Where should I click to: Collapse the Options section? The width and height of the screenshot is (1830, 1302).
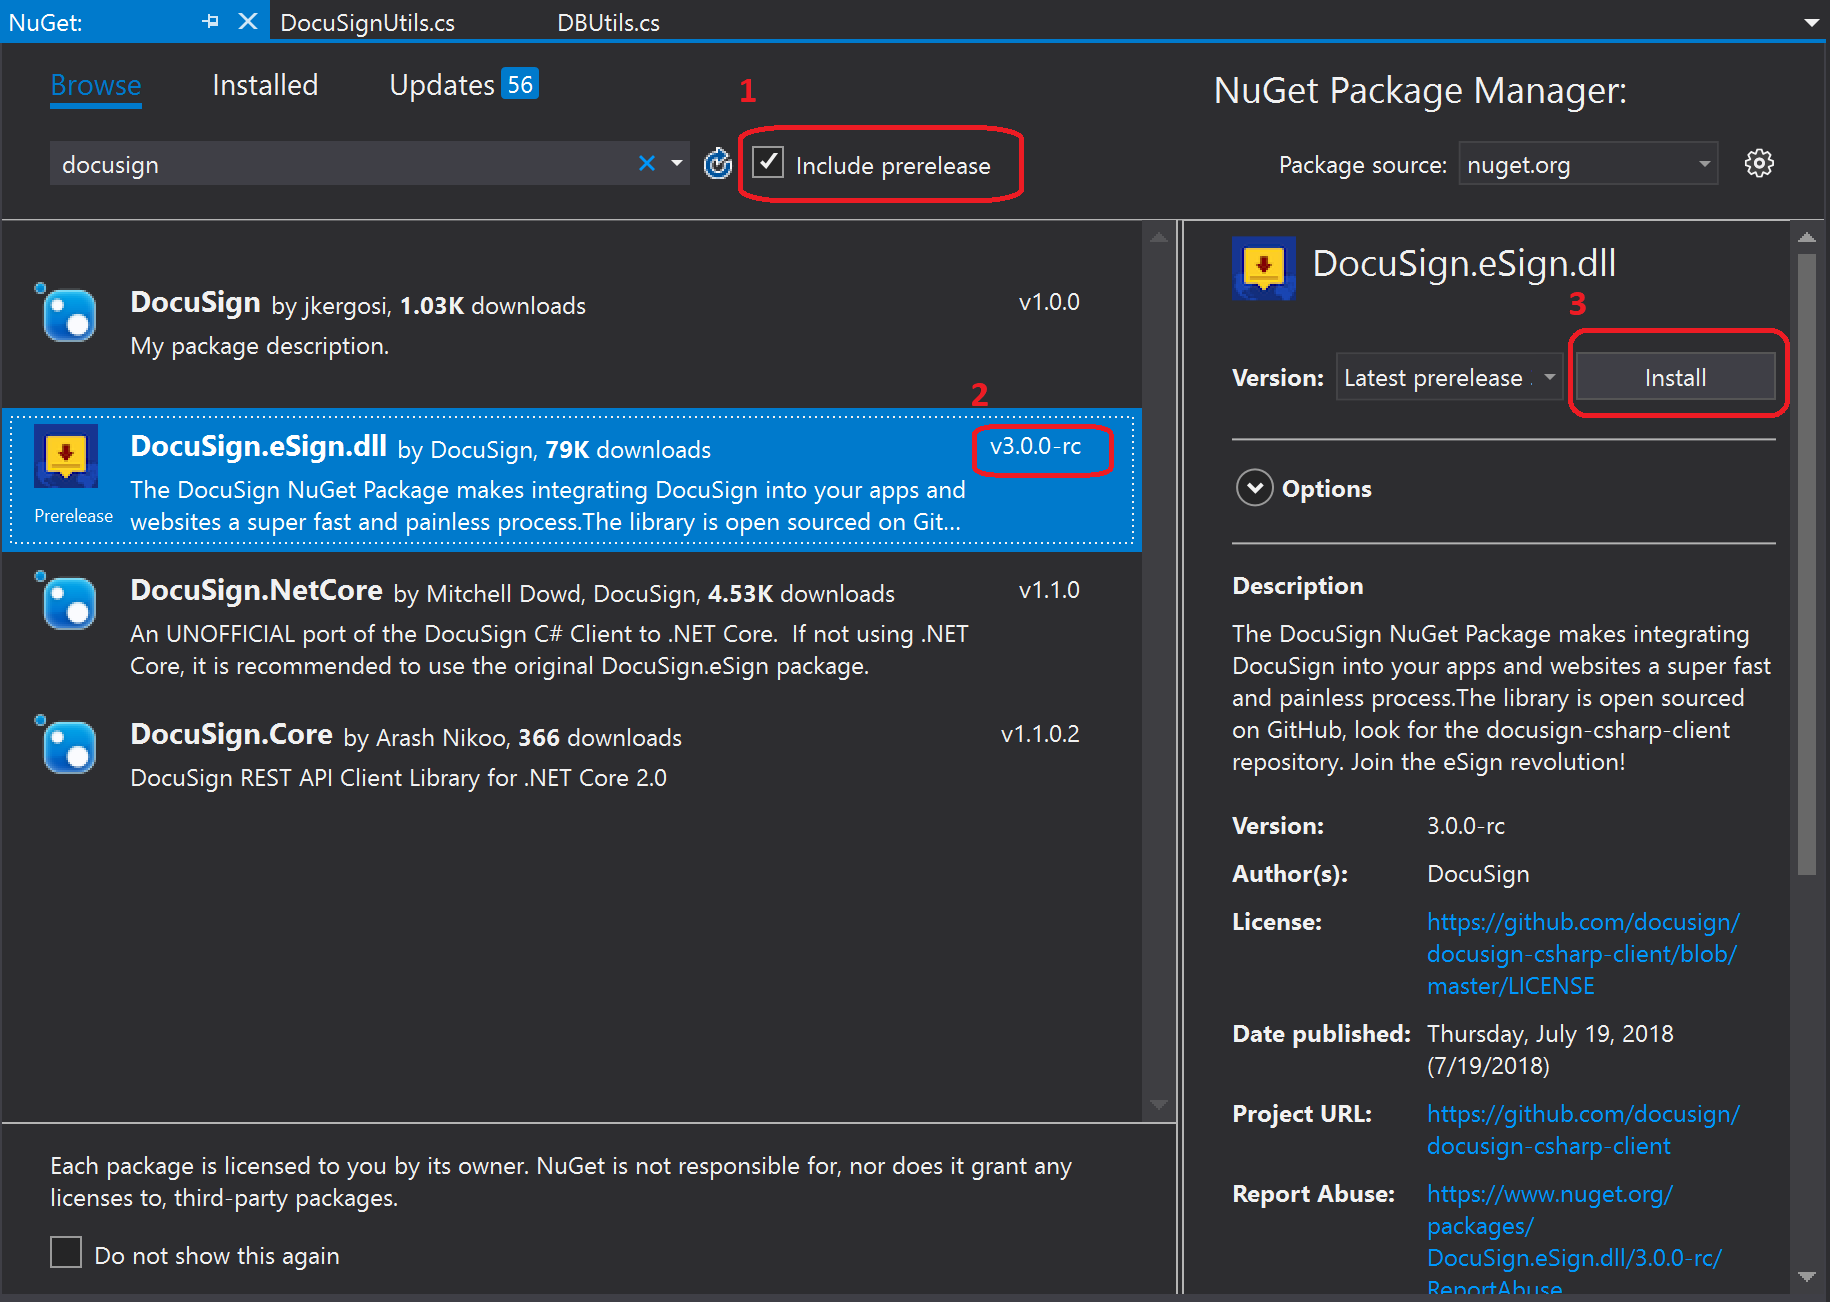pos(1255,488)
